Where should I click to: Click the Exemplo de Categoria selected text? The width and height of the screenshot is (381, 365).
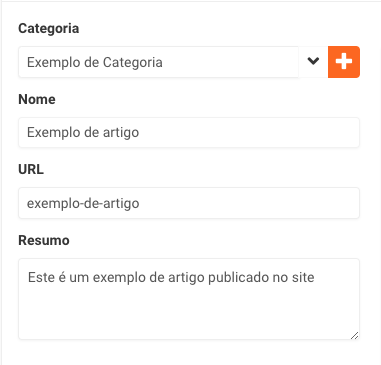tap(95, 62)
